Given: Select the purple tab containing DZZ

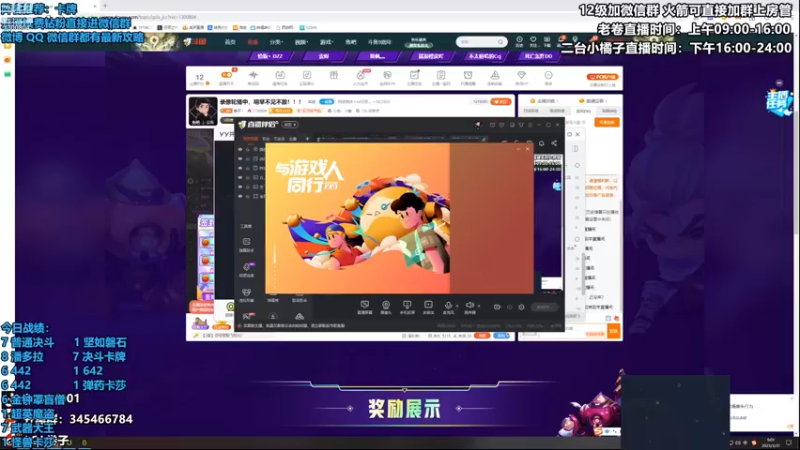Looking at the screenshot, I should point(270,56).
